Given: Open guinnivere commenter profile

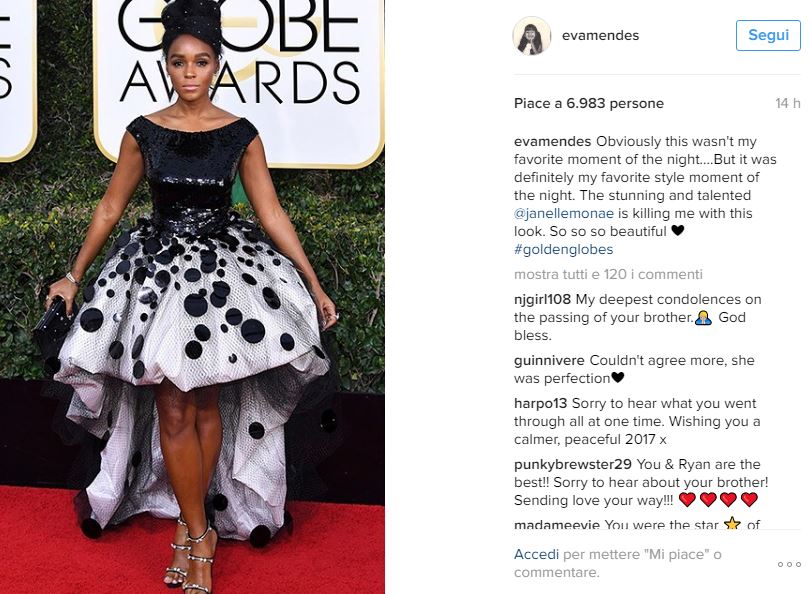Looking at the screenshot, I should (549, 360).
